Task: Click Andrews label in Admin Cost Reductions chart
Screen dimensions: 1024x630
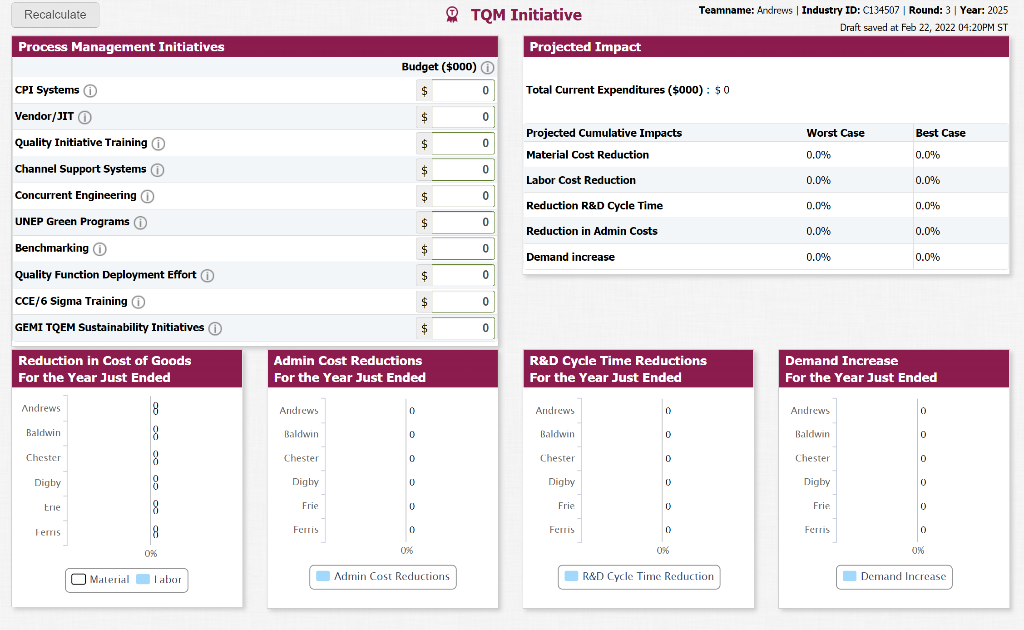Action: tap(299, 411)
